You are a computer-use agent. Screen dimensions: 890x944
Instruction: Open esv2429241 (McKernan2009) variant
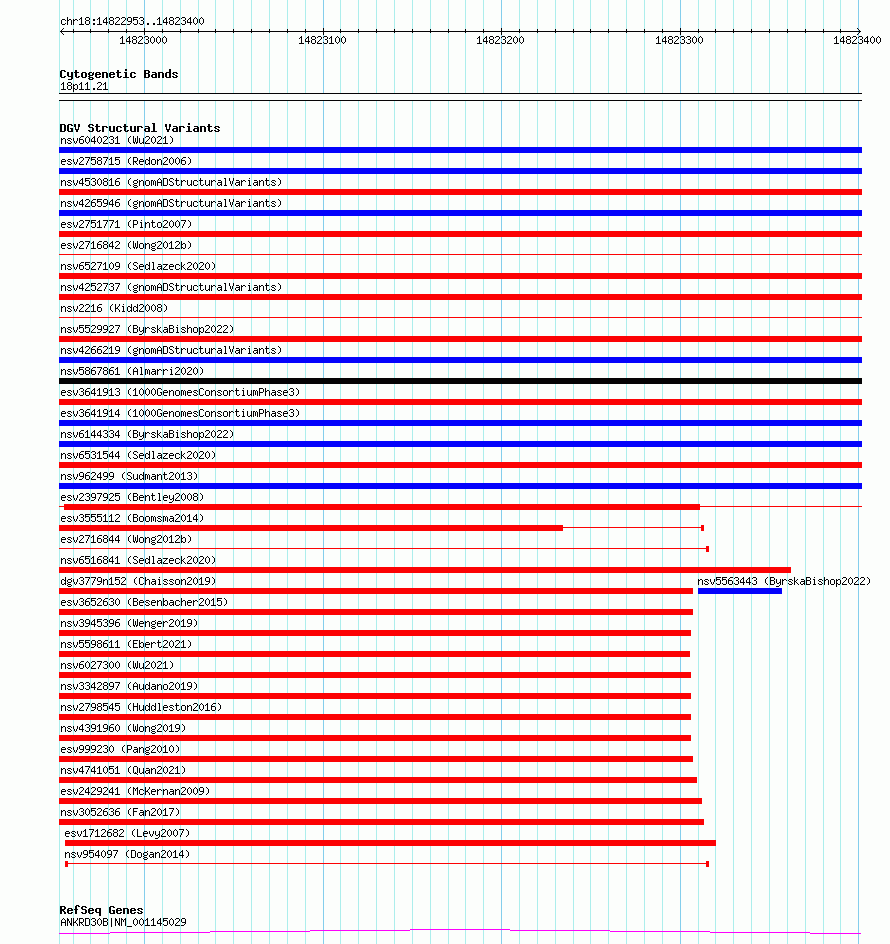(x=135, y=792)
